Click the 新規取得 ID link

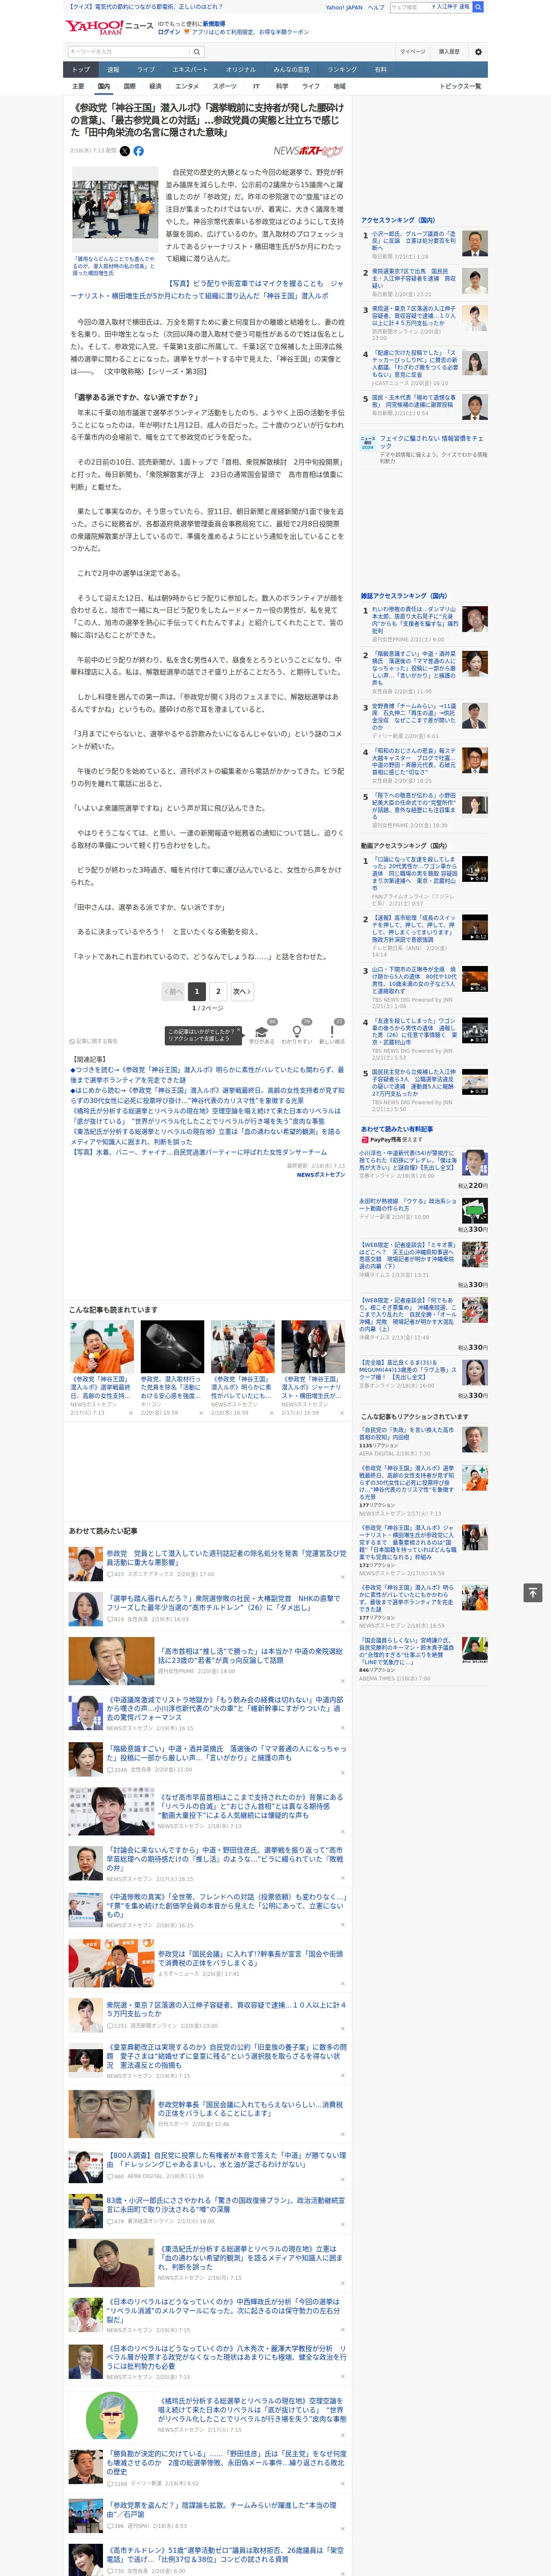[214, 24]
